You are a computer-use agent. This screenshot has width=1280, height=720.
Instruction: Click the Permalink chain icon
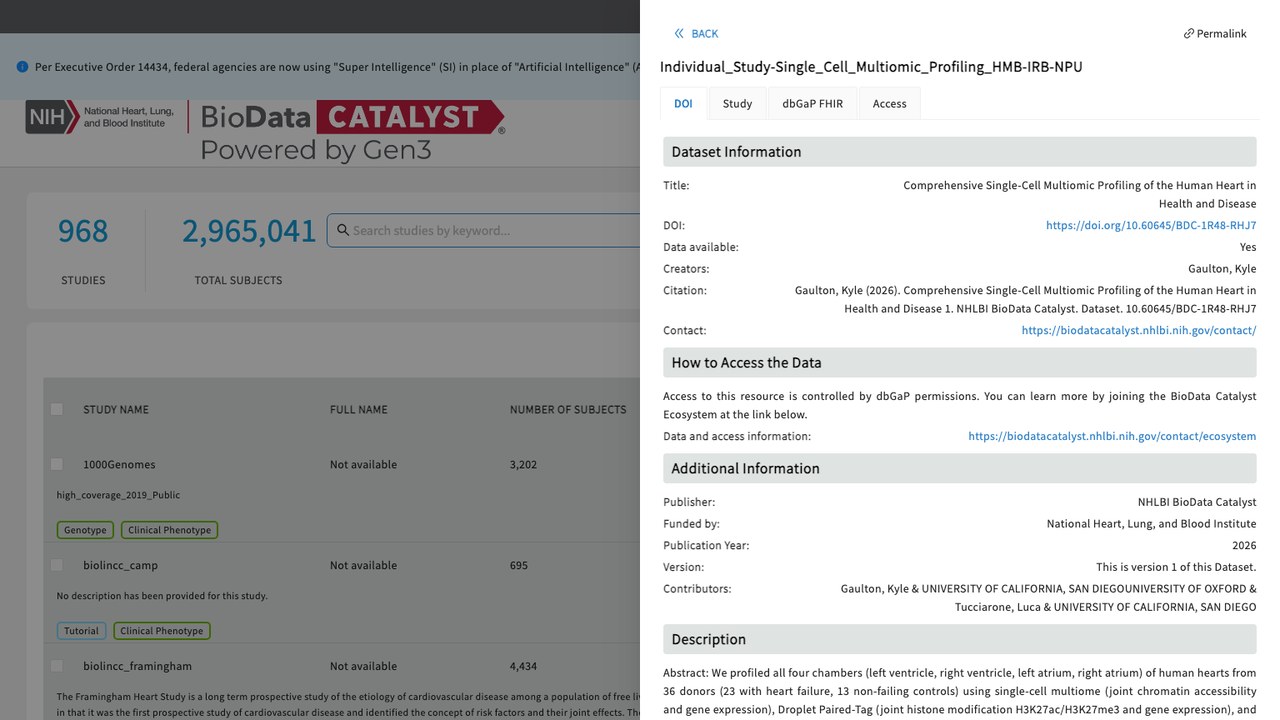pos(1189,34)
